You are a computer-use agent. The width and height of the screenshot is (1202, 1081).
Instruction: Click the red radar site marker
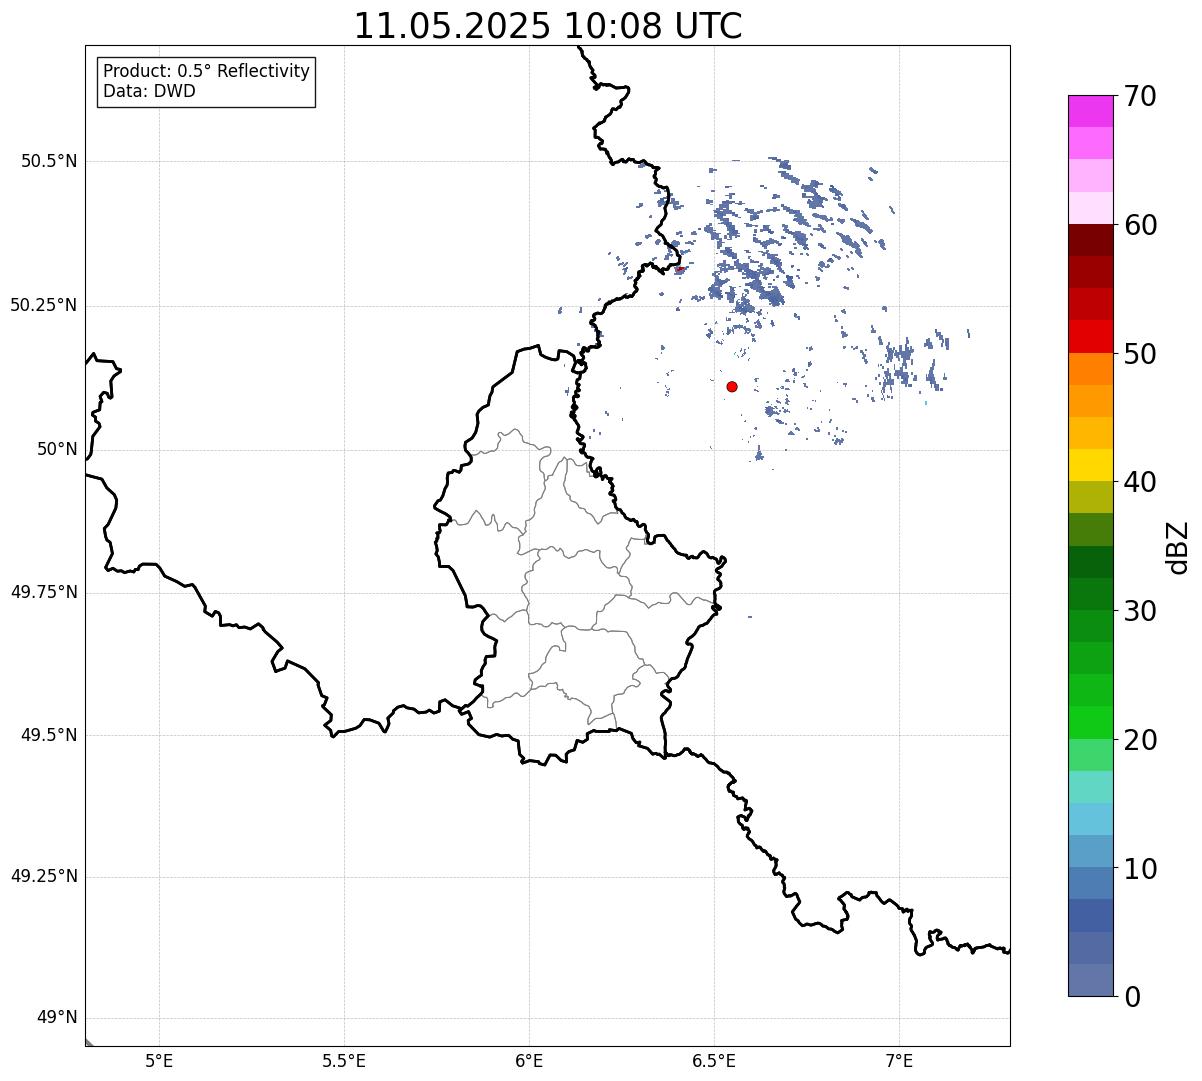[732, 387]
